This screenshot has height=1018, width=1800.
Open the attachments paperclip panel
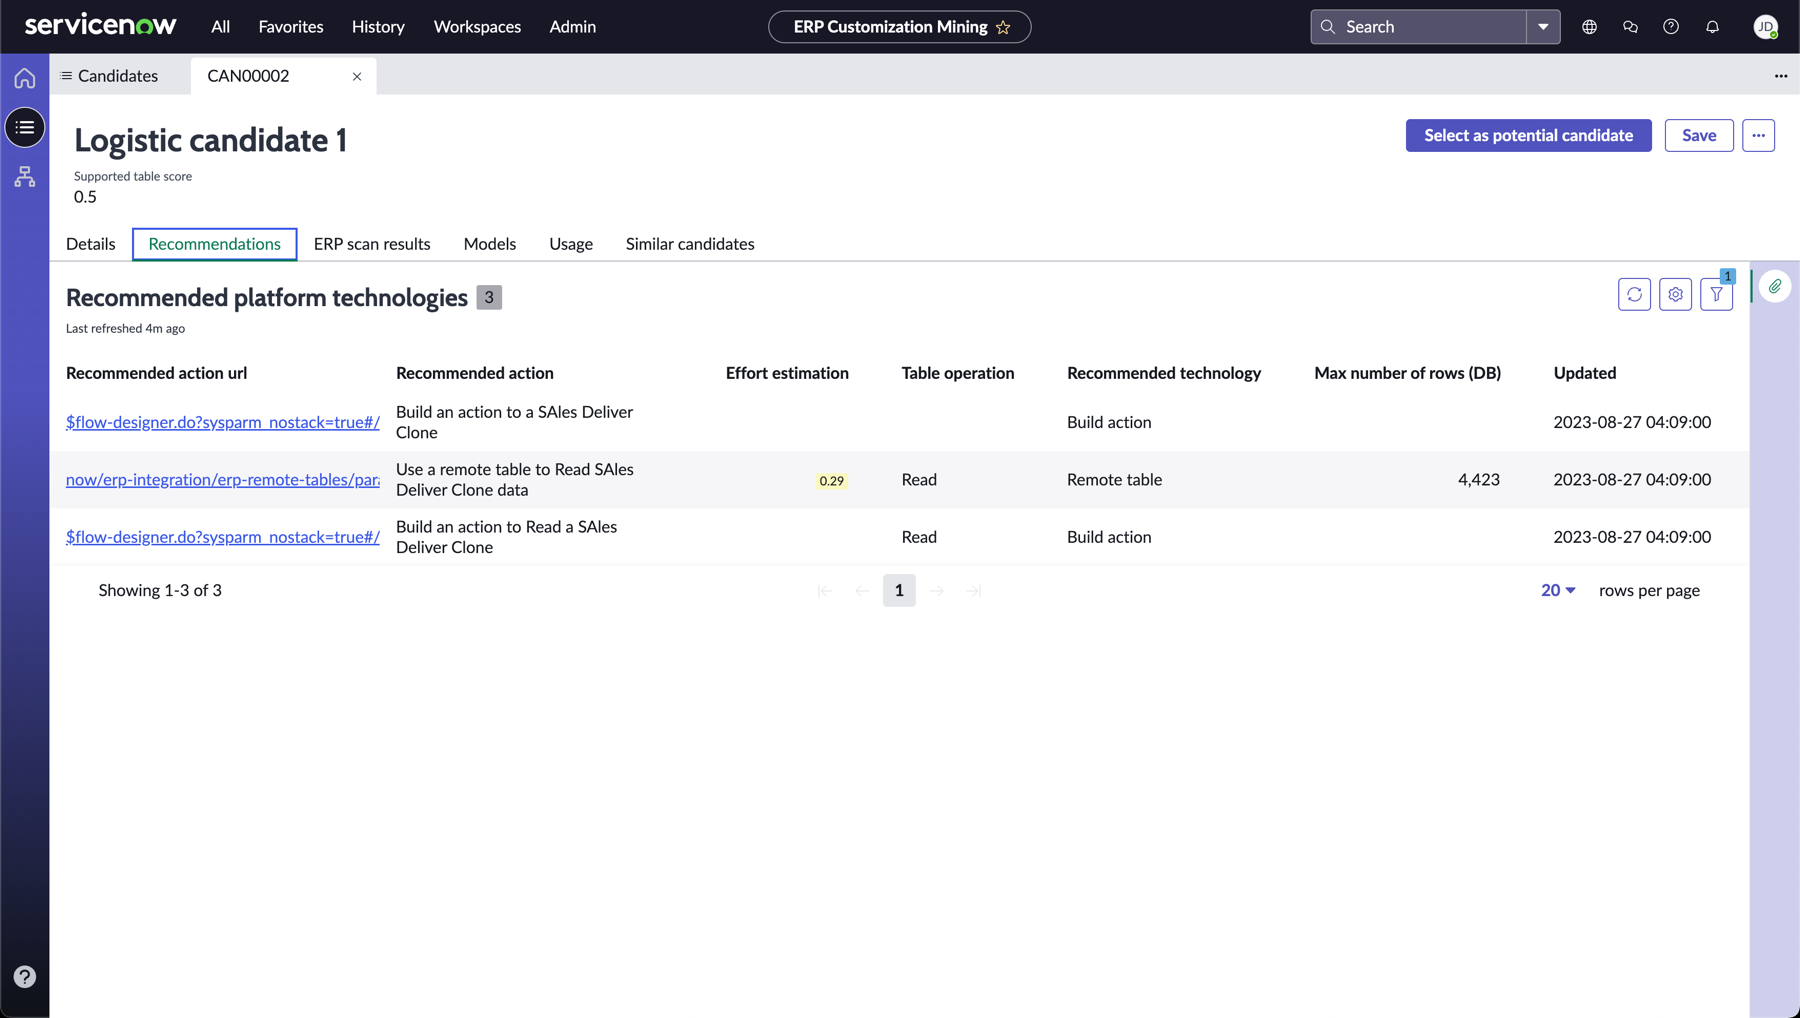pyautogui.click(x=1775, y=287)
